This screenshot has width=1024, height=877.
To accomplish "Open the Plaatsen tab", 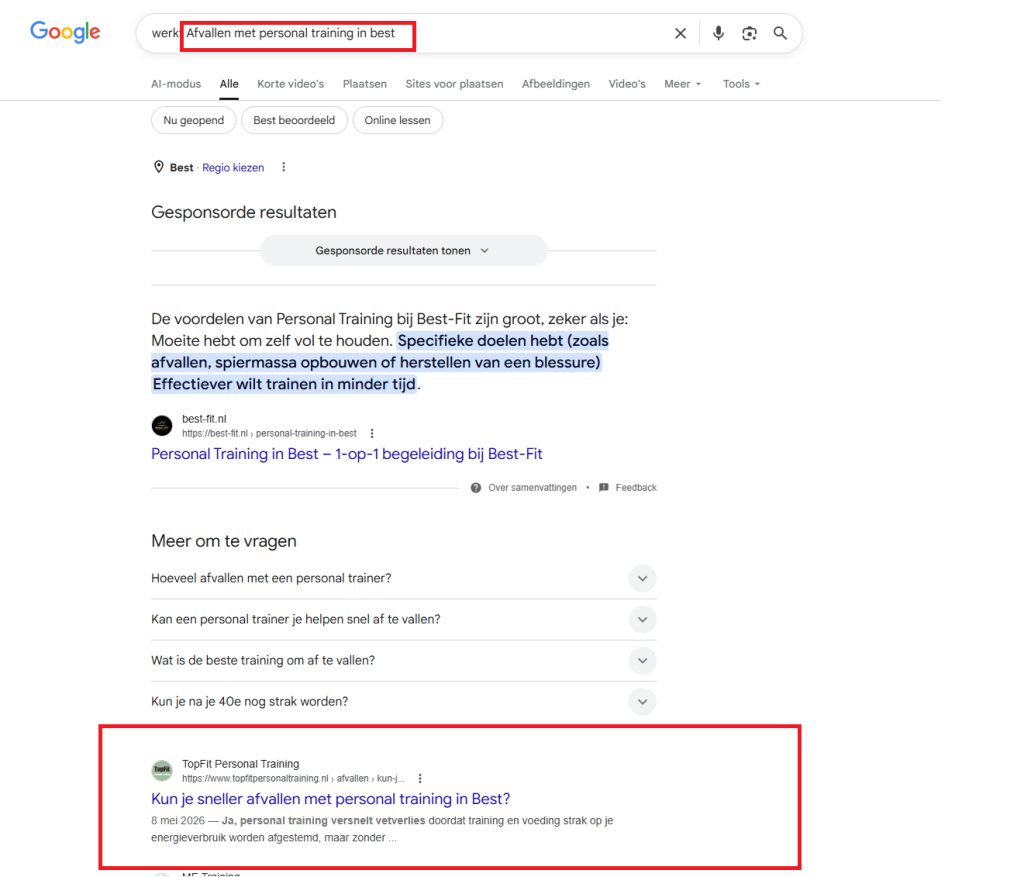I will [364, 84].
